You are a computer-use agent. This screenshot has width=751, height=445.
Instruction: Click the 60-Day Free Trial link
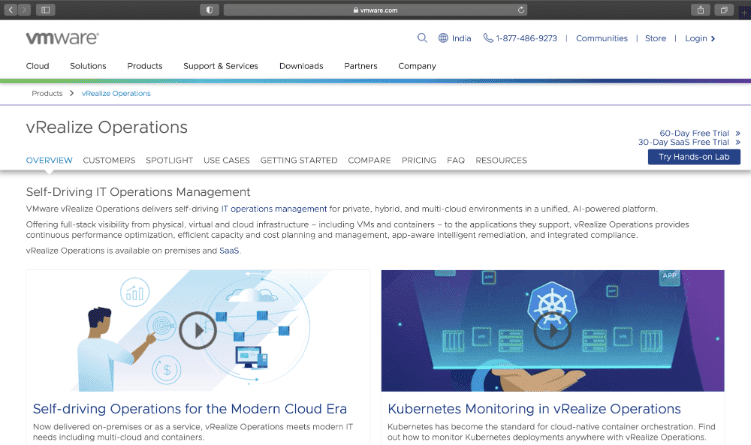click(x=700, y=133)
